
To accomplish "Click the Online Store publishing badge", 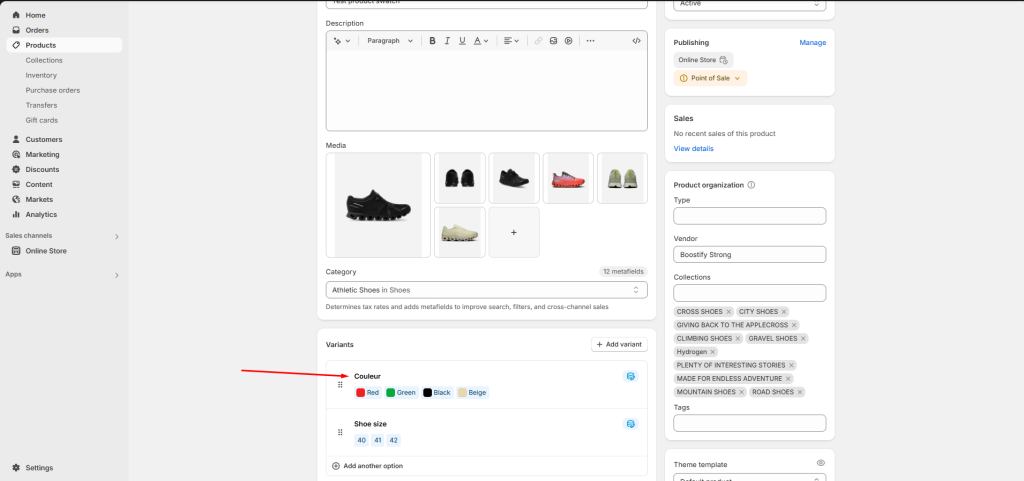I will [703, 59].
